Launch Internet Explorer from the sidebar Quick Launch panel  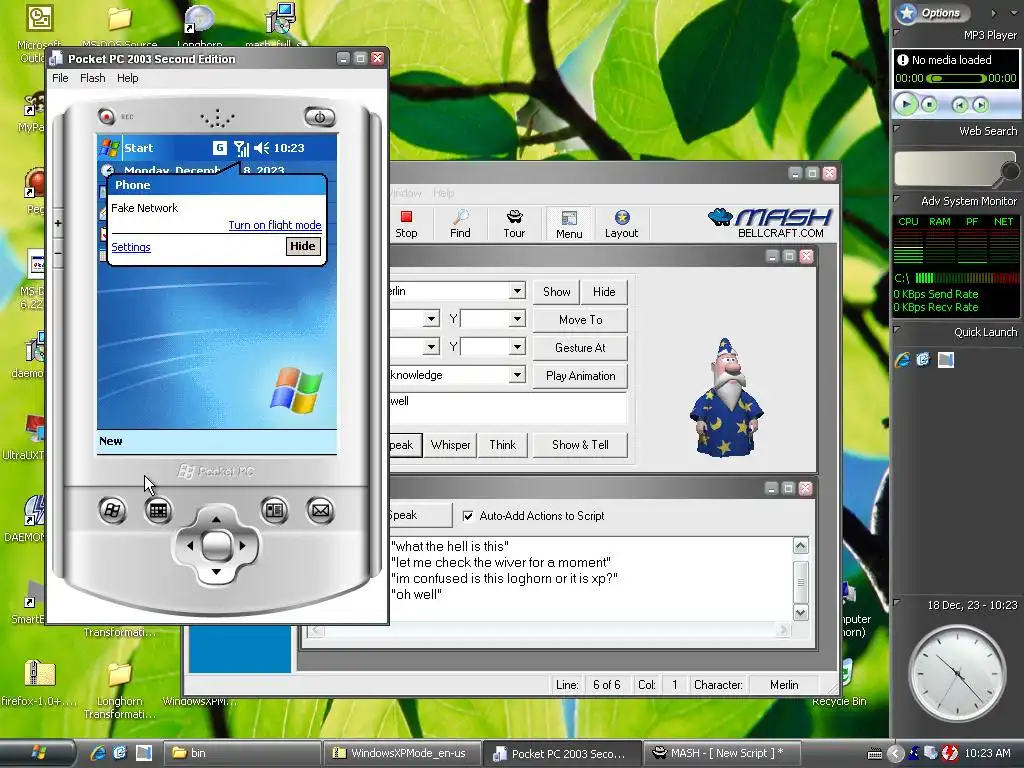(903, 359)
